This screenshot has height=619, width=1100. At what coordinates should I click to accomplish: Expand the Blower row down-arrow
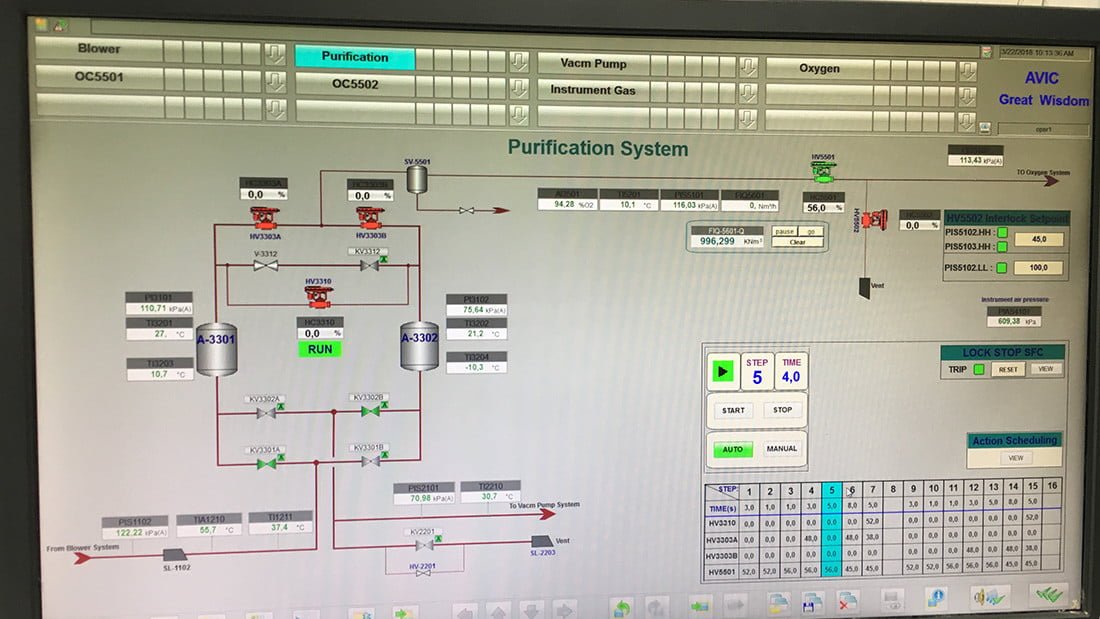click(275, 53)
